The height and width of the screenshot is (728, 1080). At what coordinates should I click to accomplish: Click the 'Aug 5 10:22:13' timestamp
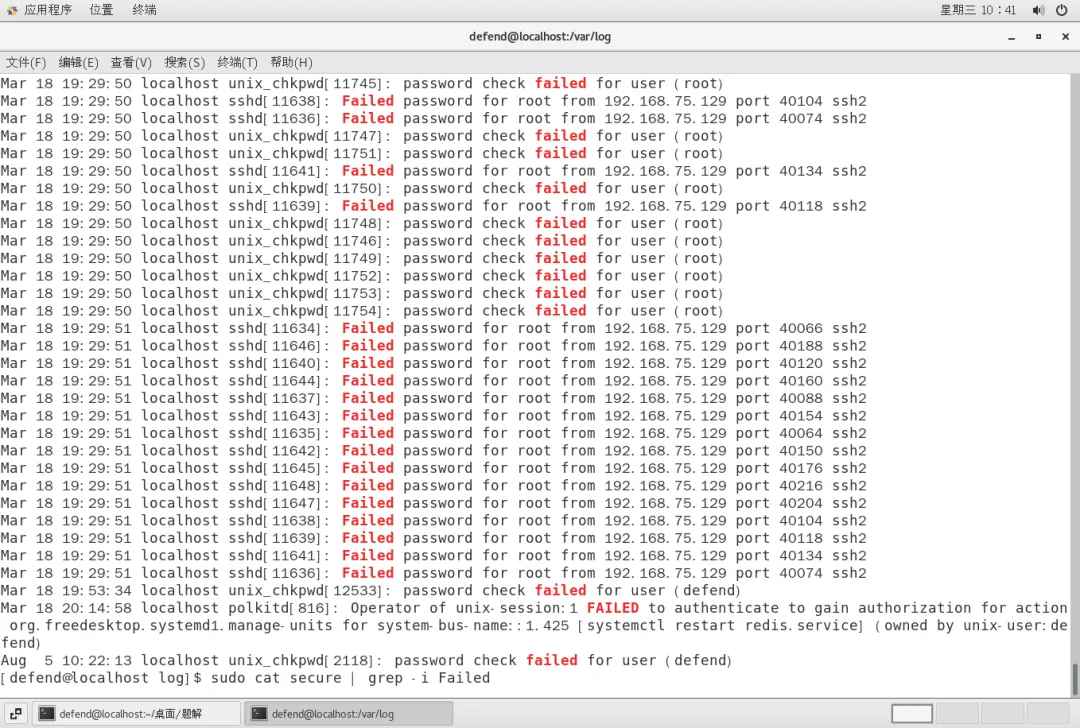[66, 661]
